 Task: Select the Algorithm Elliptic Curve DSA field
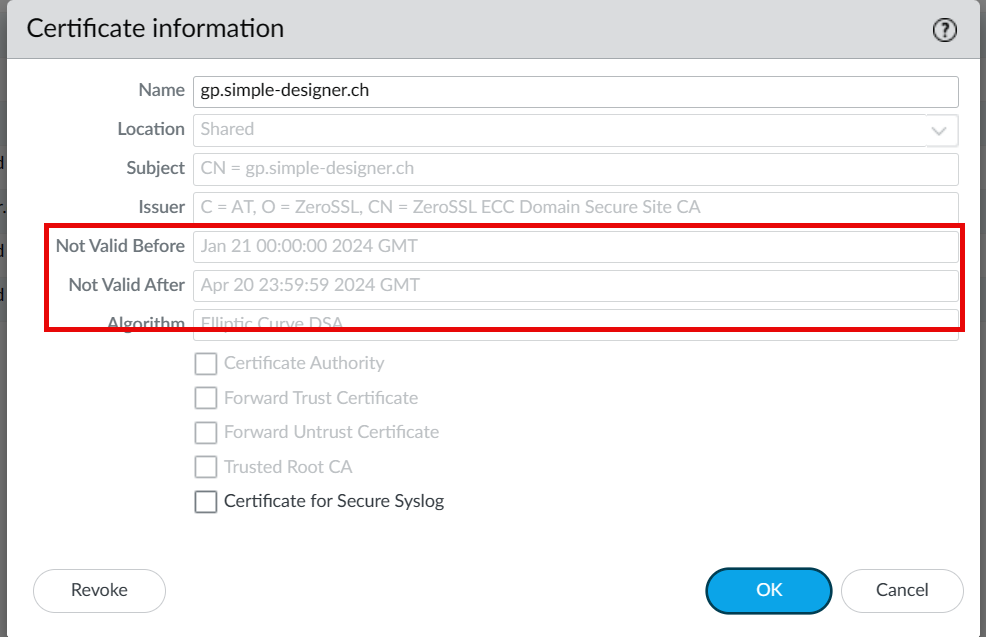point(575,324)
